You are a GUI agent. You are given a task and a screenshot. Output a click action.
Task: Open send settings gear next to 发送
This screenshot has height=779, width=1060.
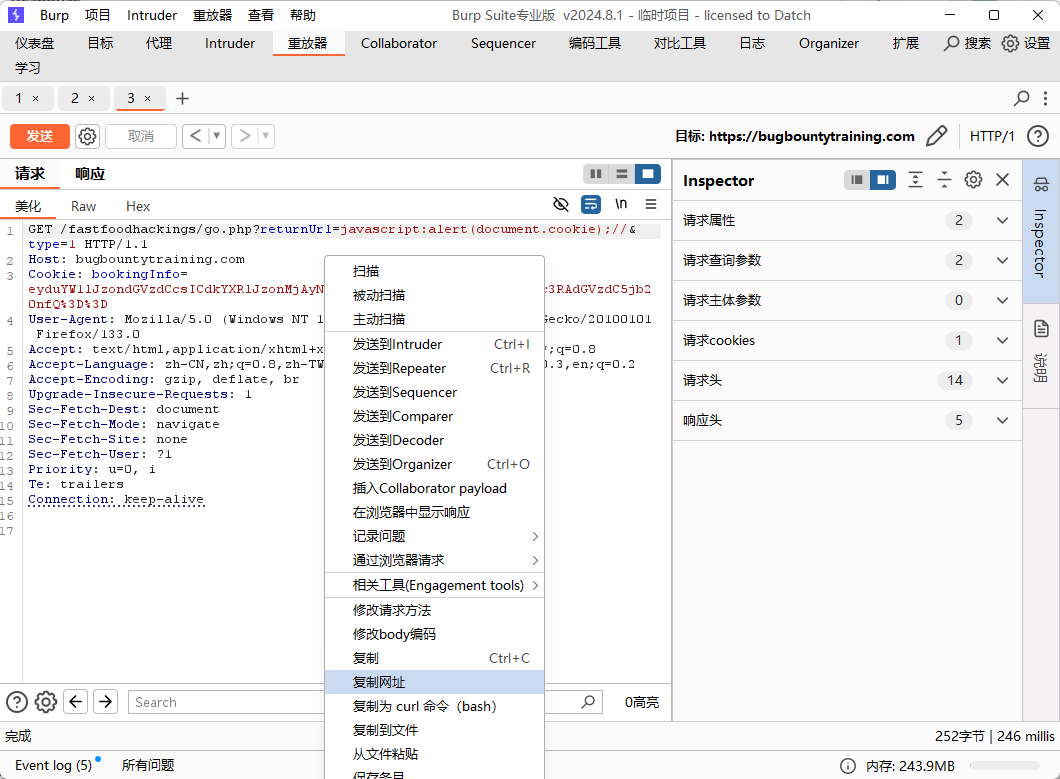coord(87,136)
